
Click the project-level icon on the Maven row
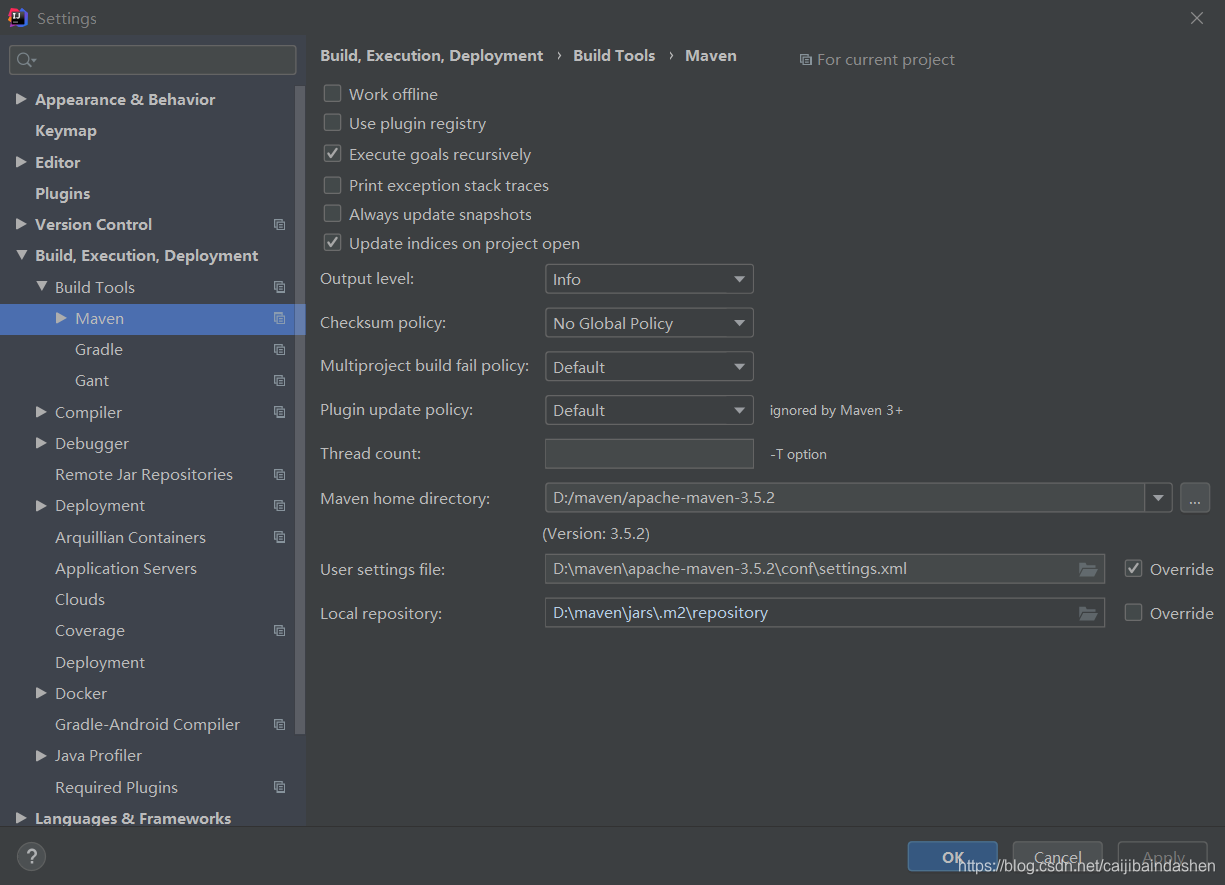pyautogui.click(x=280, y=319)
